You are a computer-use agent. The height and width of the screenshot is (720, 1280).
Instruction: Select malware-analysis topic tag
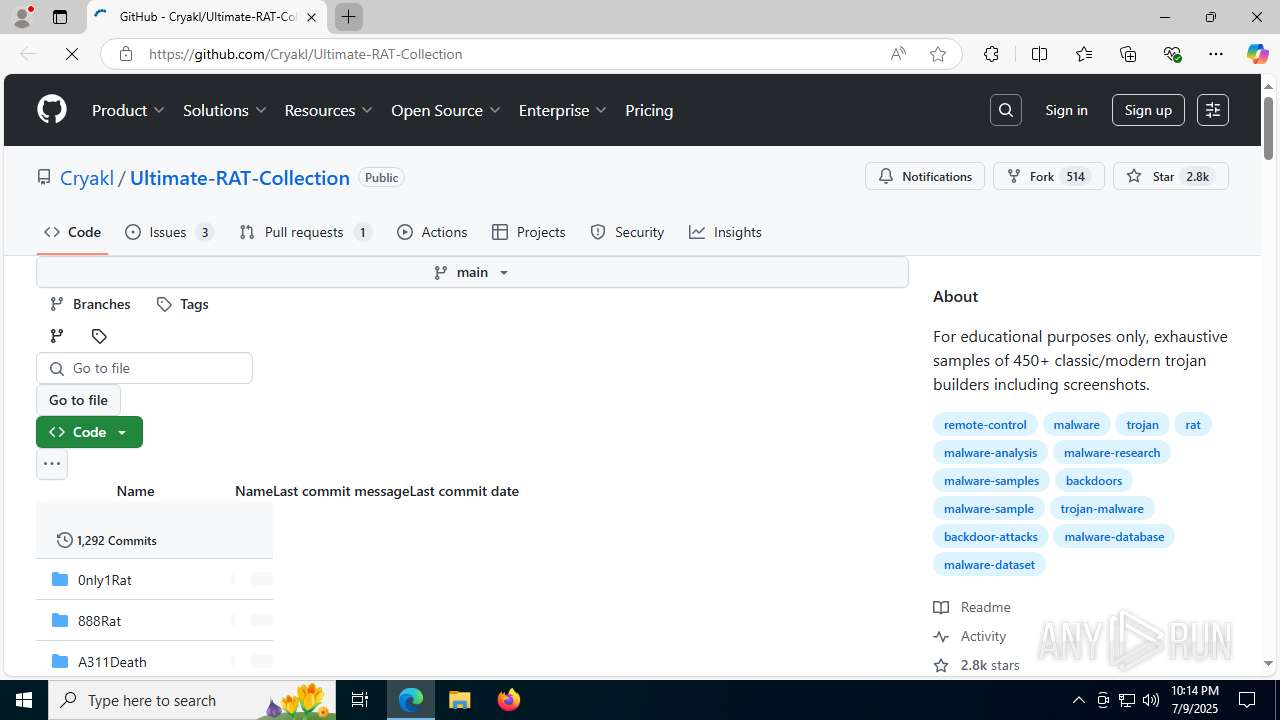(x=990, y=452)
